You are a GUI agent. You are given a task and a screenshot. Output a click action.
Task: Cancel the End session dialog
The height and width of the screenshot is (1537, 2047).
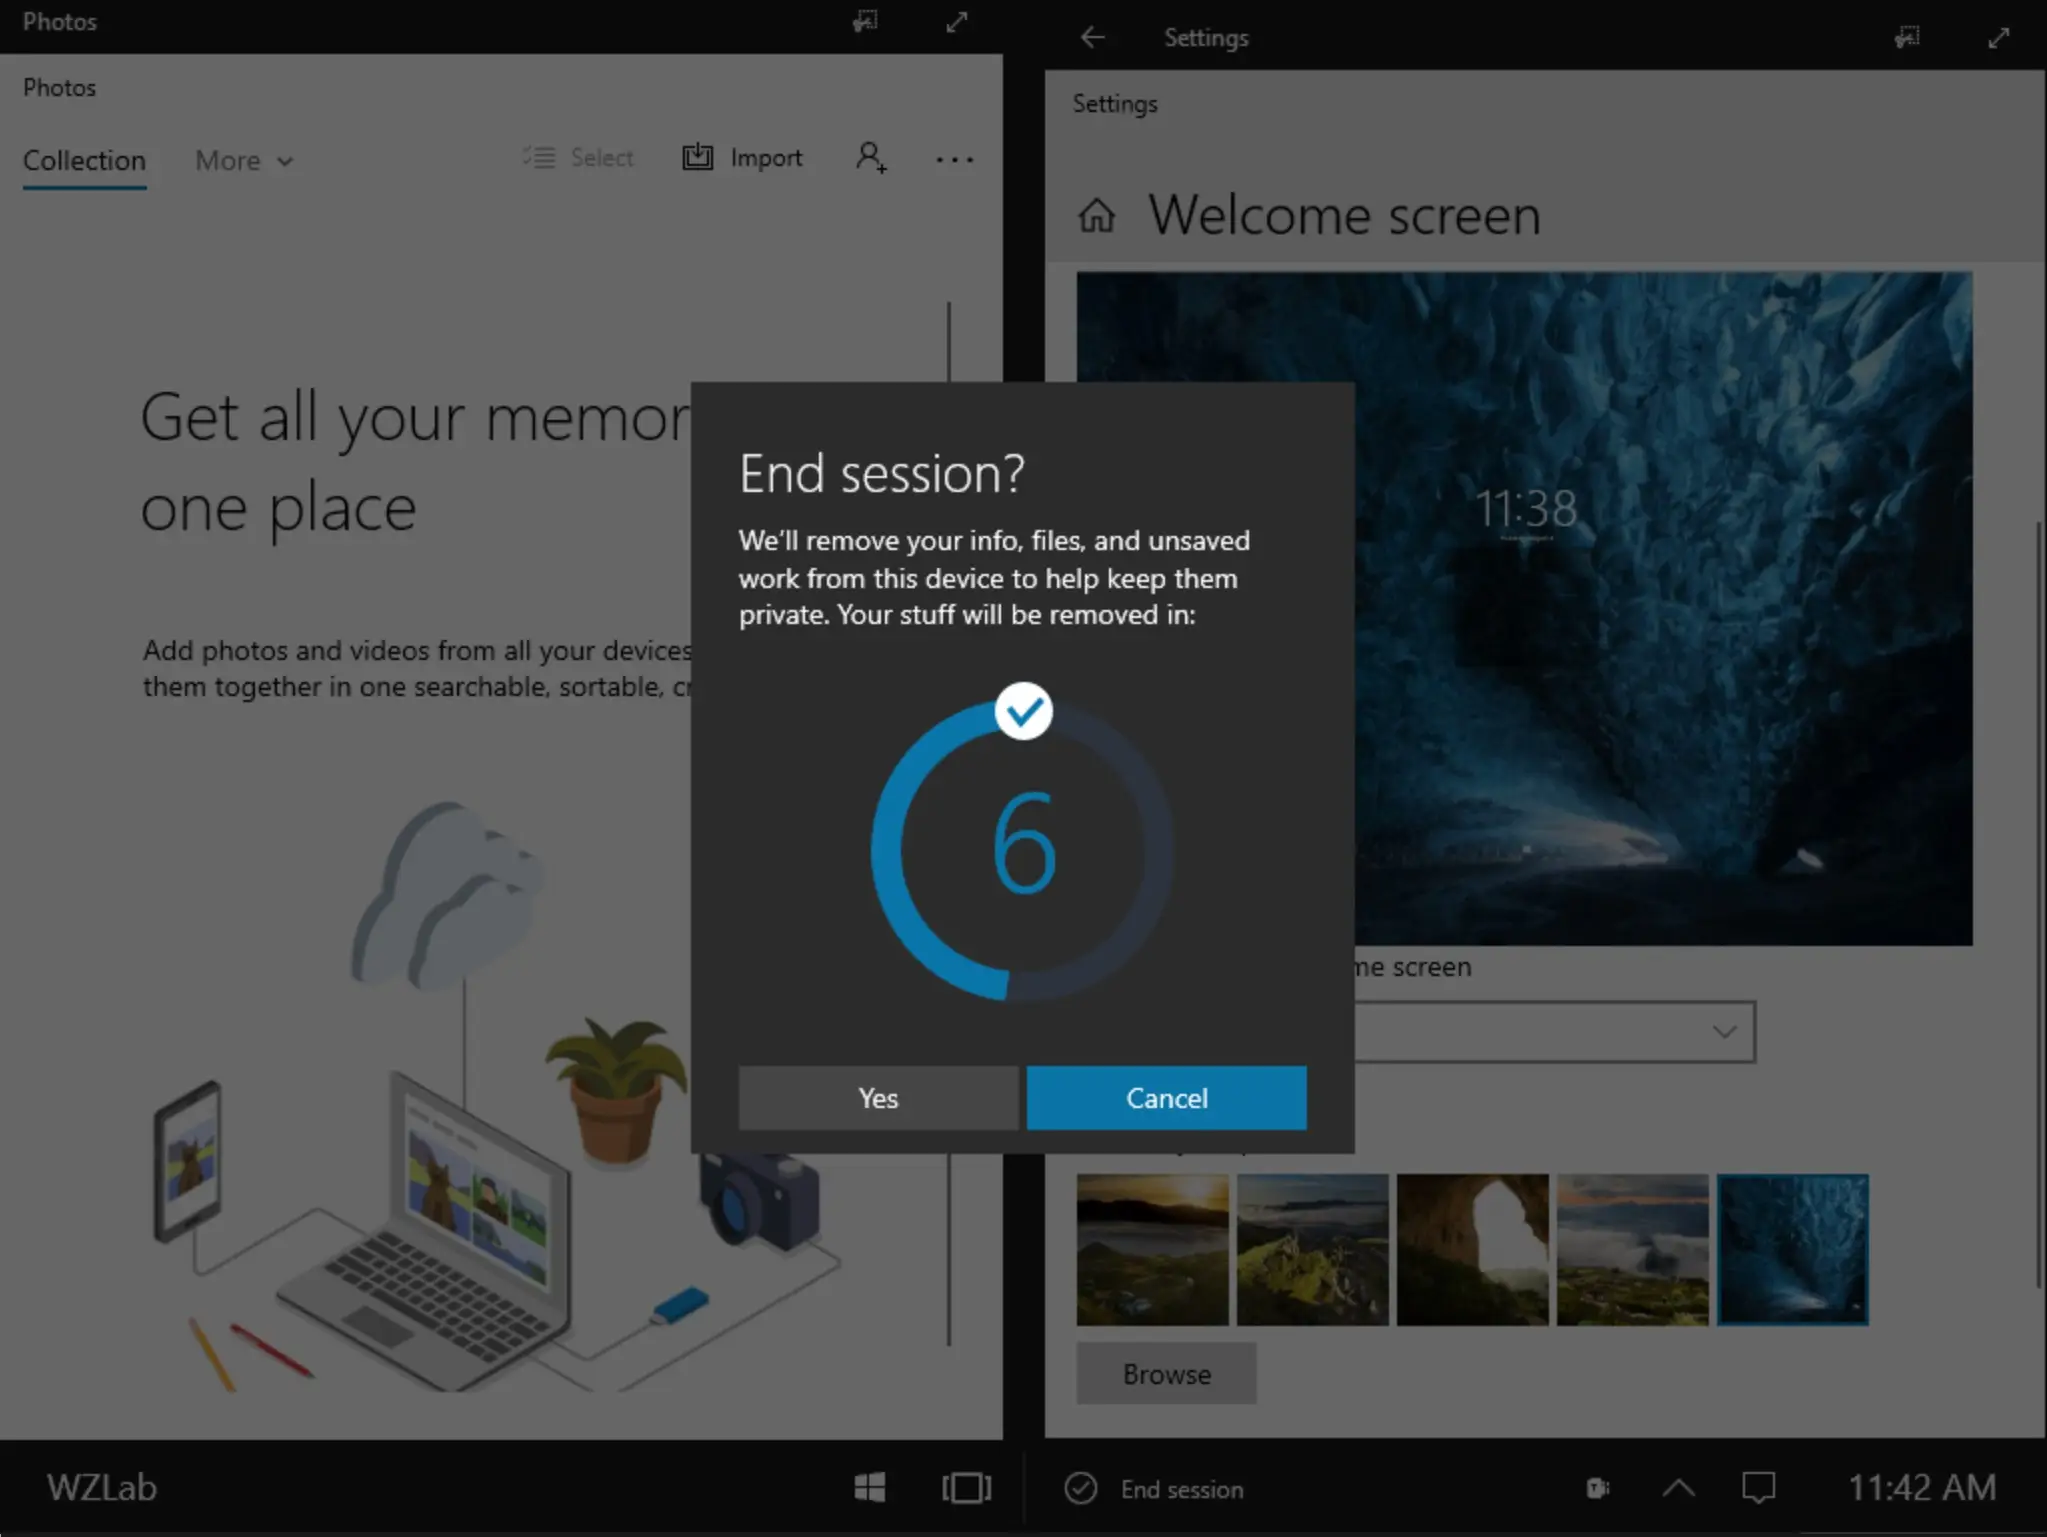click(x=1166, y=1097)
